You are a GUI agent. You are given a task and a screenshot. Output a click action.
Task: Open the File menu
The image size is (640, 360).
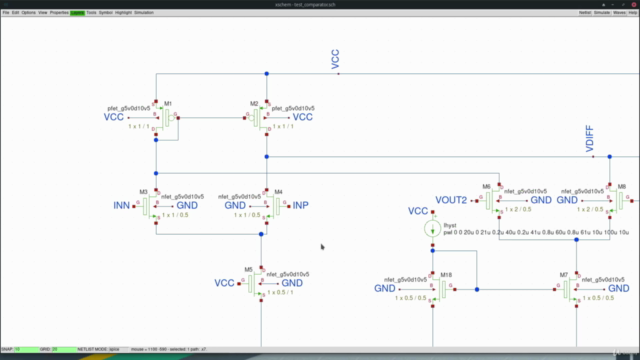6,13
